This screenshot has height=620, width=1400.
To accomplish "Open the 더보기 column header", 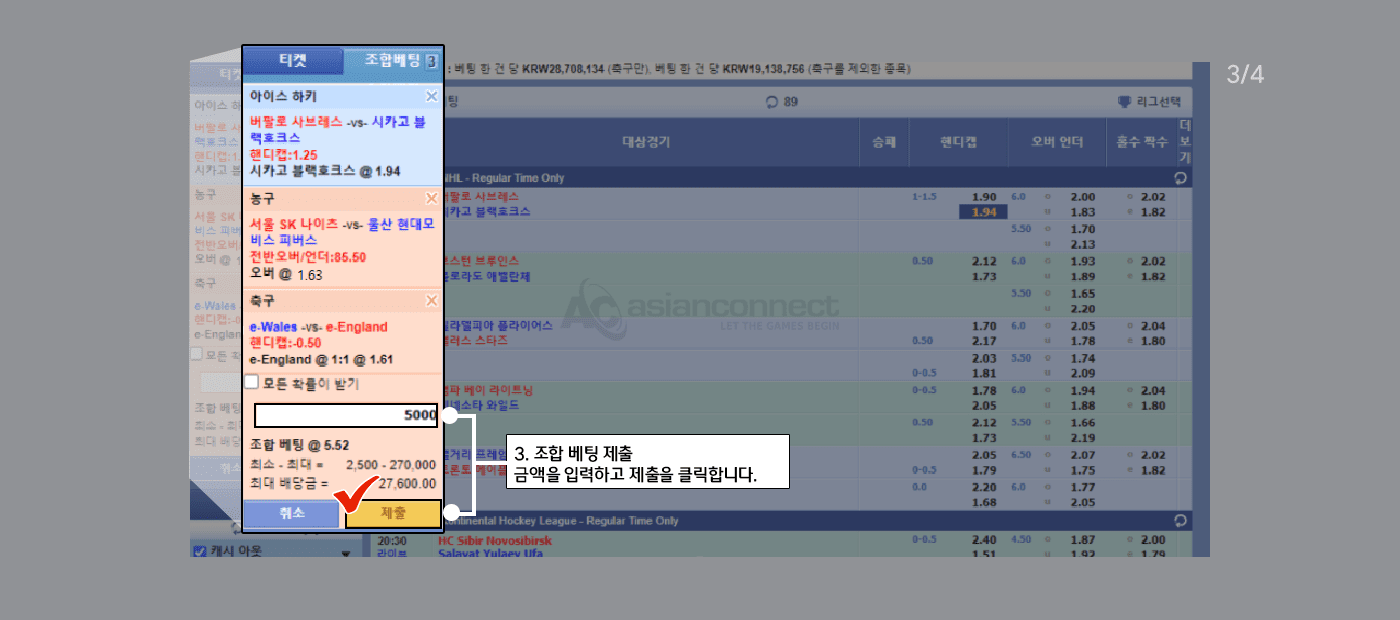I will [1185, 142].
